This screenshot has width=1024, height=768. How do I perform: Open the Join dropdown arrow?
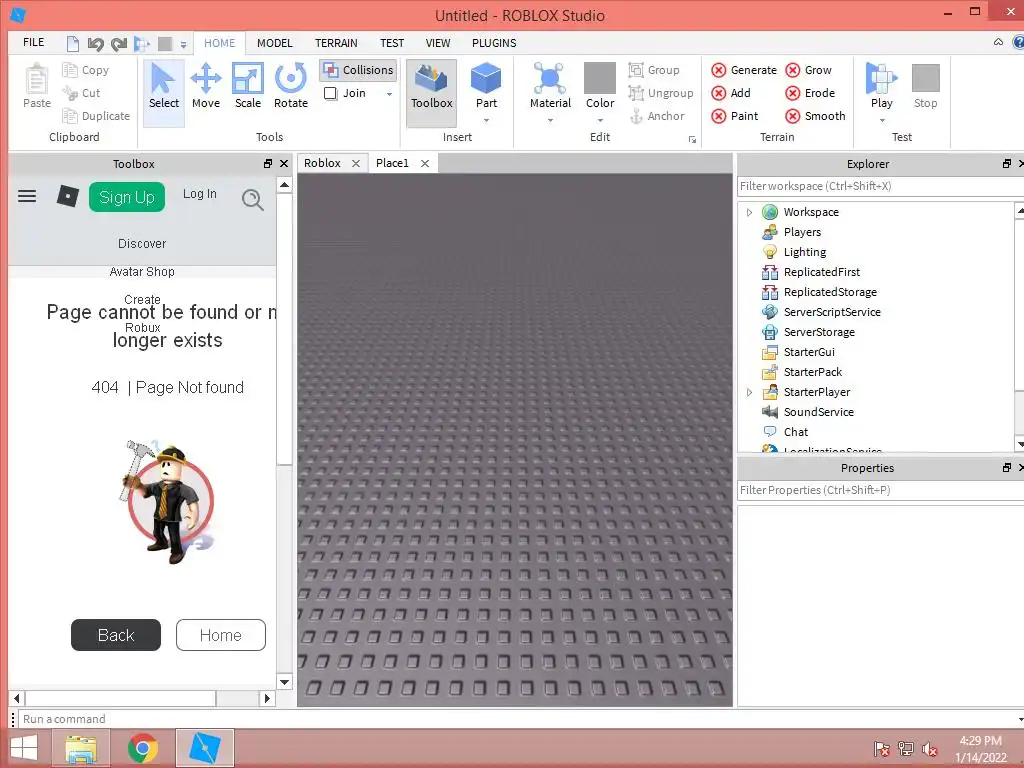tap(389, 94)
